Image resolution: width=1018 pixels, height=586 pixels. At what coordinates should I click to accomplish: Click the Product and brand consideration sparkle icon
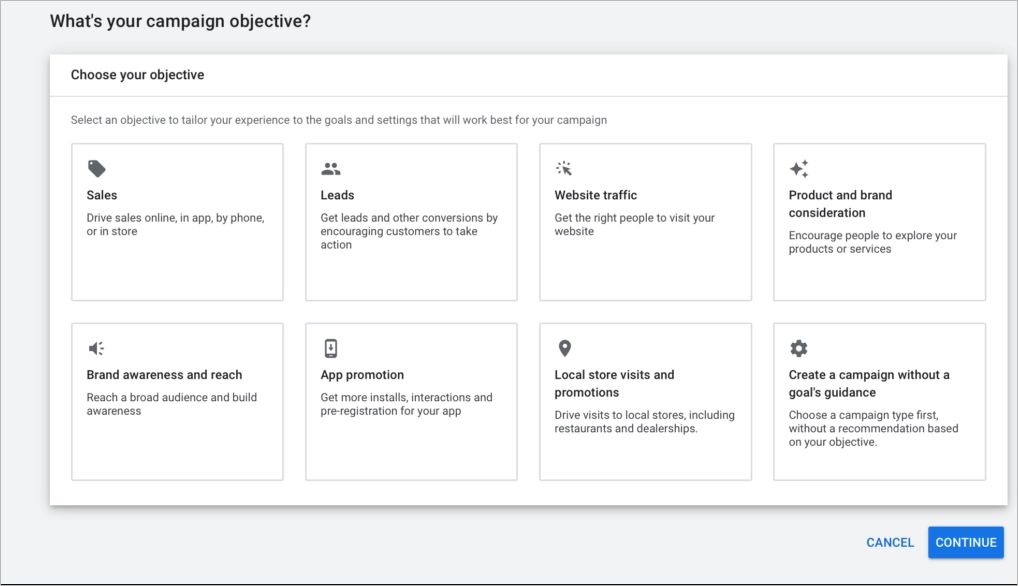pos(798,169)
